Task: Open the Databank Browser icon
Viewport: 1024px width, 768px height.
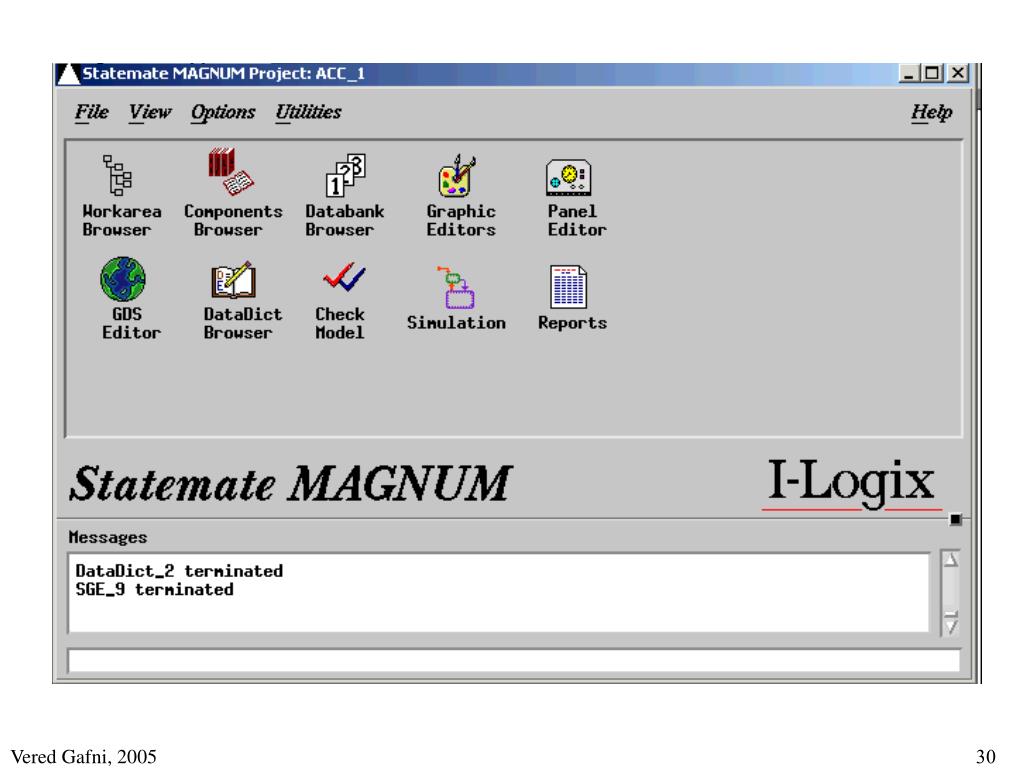Action: [x=345, y=175]
